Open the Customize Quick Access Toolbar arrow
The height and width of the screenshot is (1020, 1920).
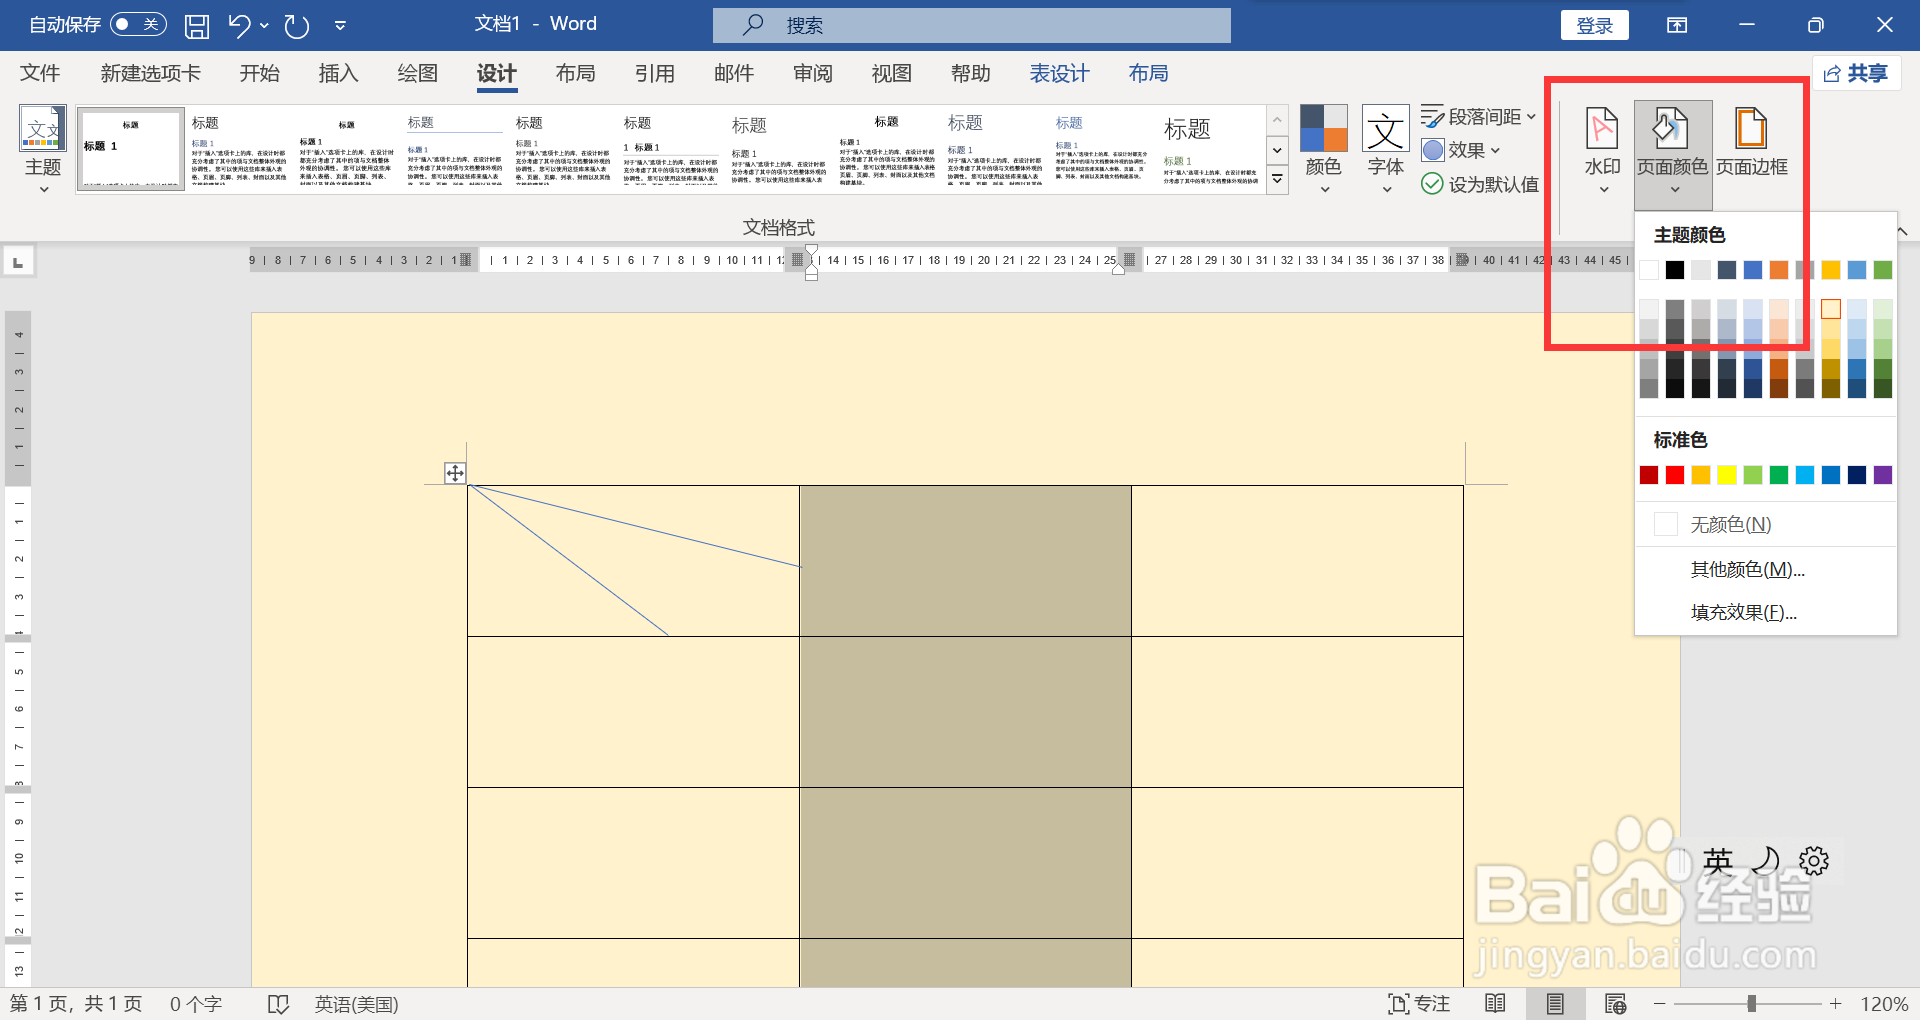point(340,26)
